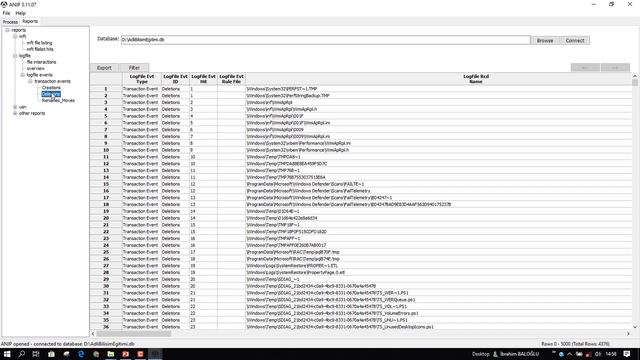This screenshot has height=360, width=640.
Task: Click the Filter button
Action: 134,68
